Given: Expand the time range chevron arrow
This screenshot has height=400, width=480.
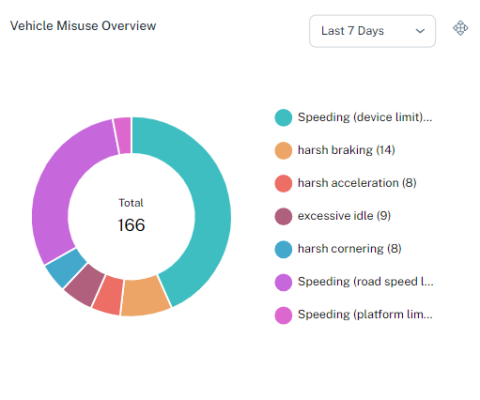Looking at the screenshot, I should coord(420,31).
